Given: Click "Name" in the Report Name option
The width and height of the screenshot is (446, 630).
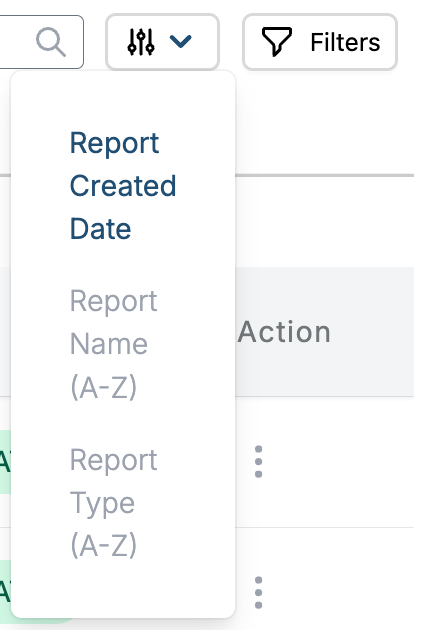Looking at the screenshot, I should pyautogui.click(x=109, y=344).
